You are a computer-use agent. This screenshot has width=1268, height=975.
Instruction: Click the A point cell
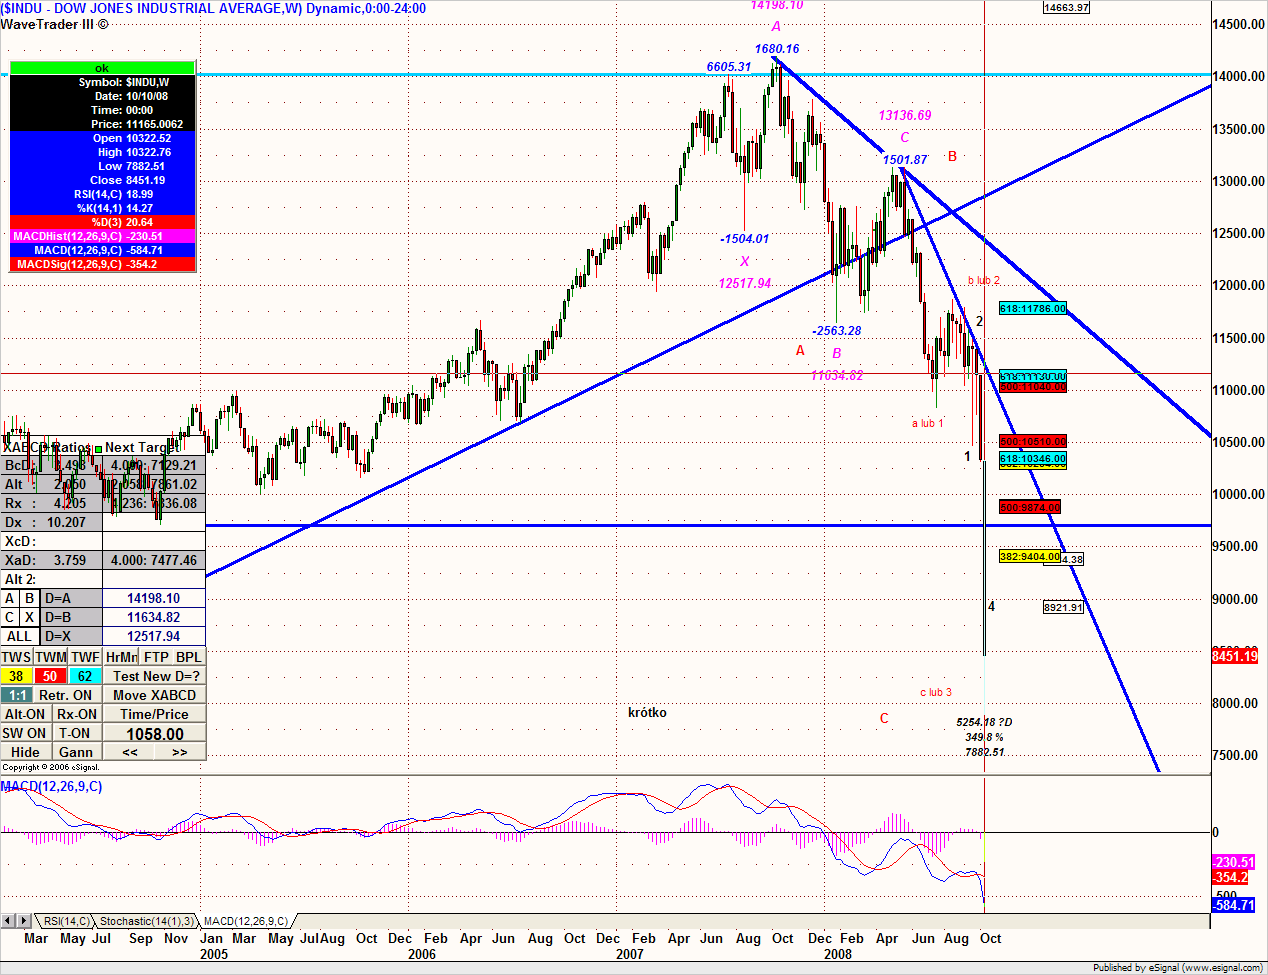coord(10,598)
